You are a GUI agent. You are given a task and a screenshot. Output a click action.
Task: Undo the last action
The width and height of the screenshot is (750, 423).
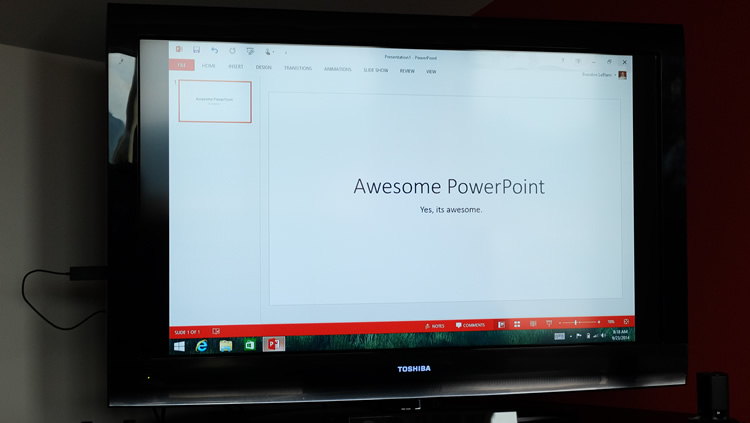coord(214,50)
